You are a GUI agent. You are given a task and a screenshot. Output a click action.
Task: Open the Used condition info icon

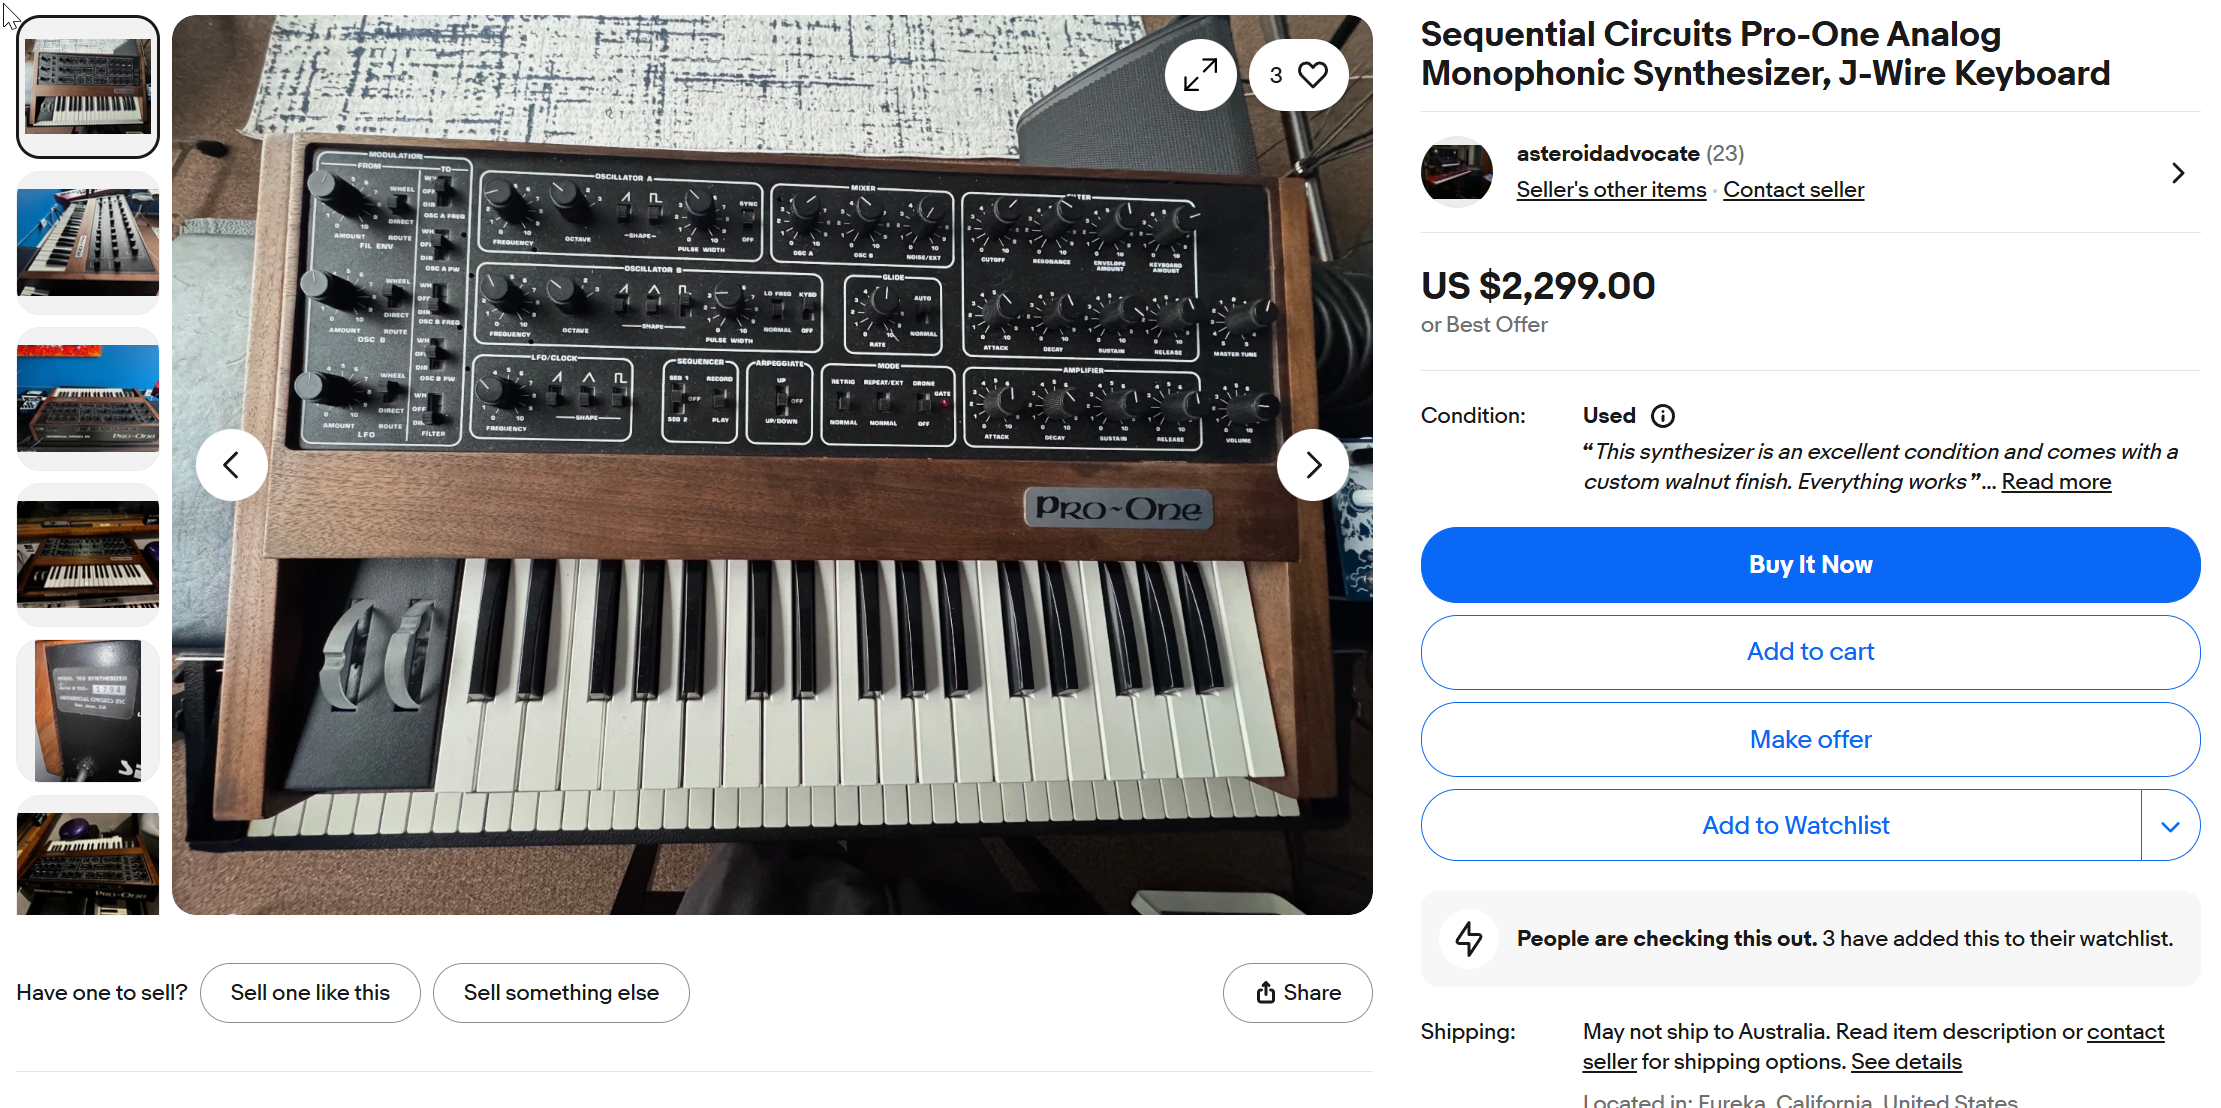point(1662,416)
